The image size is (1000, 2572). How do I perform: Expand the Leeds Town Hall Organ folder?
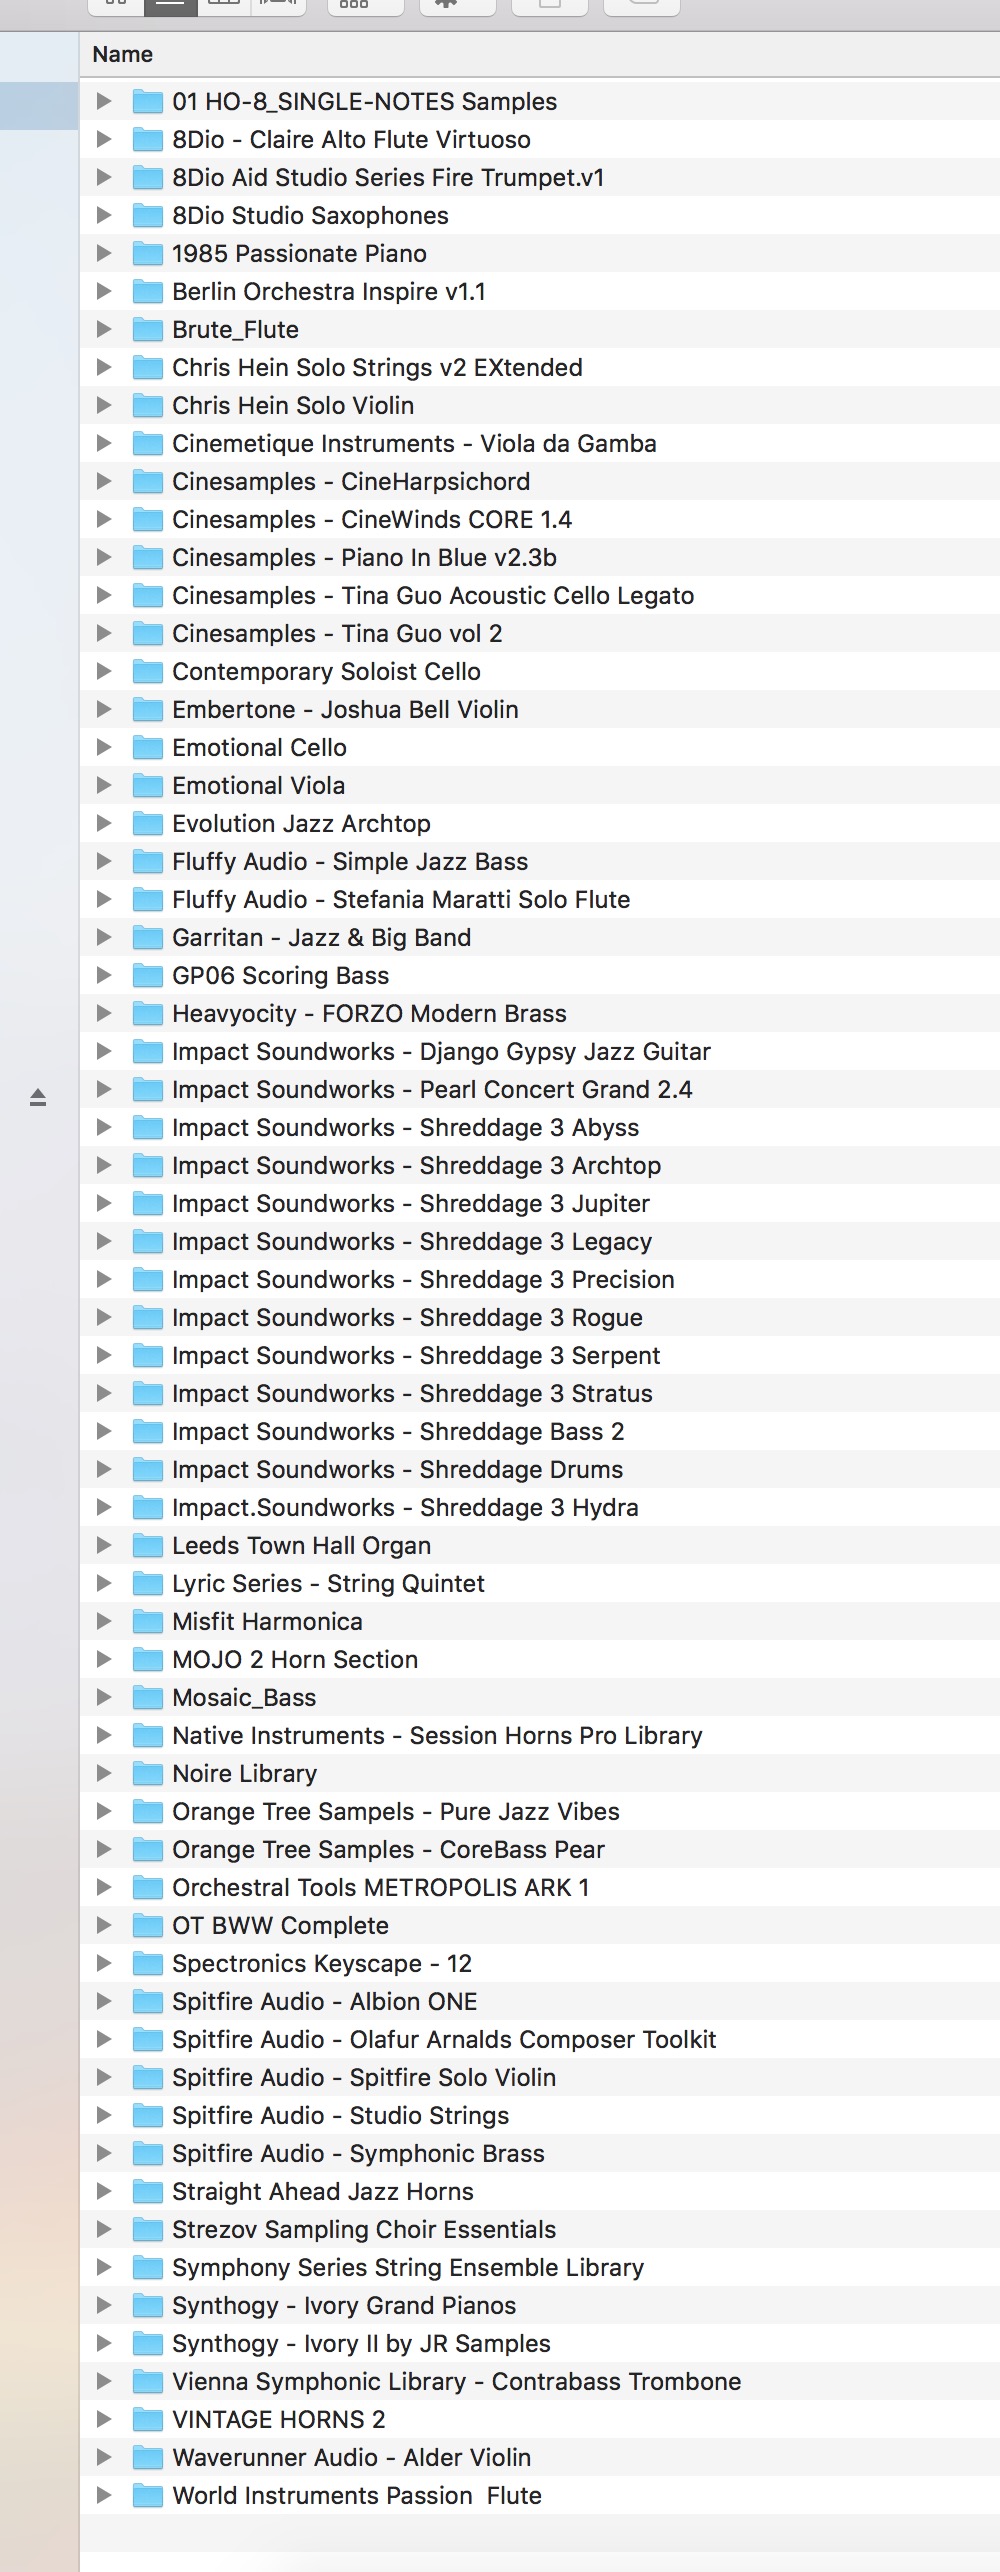(x=103, y=1545)
